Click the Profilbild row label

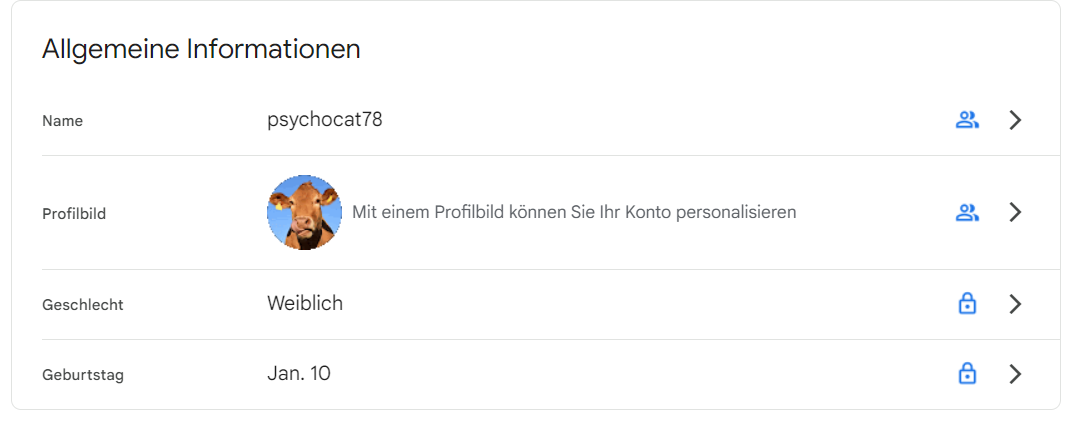point(74,214)
